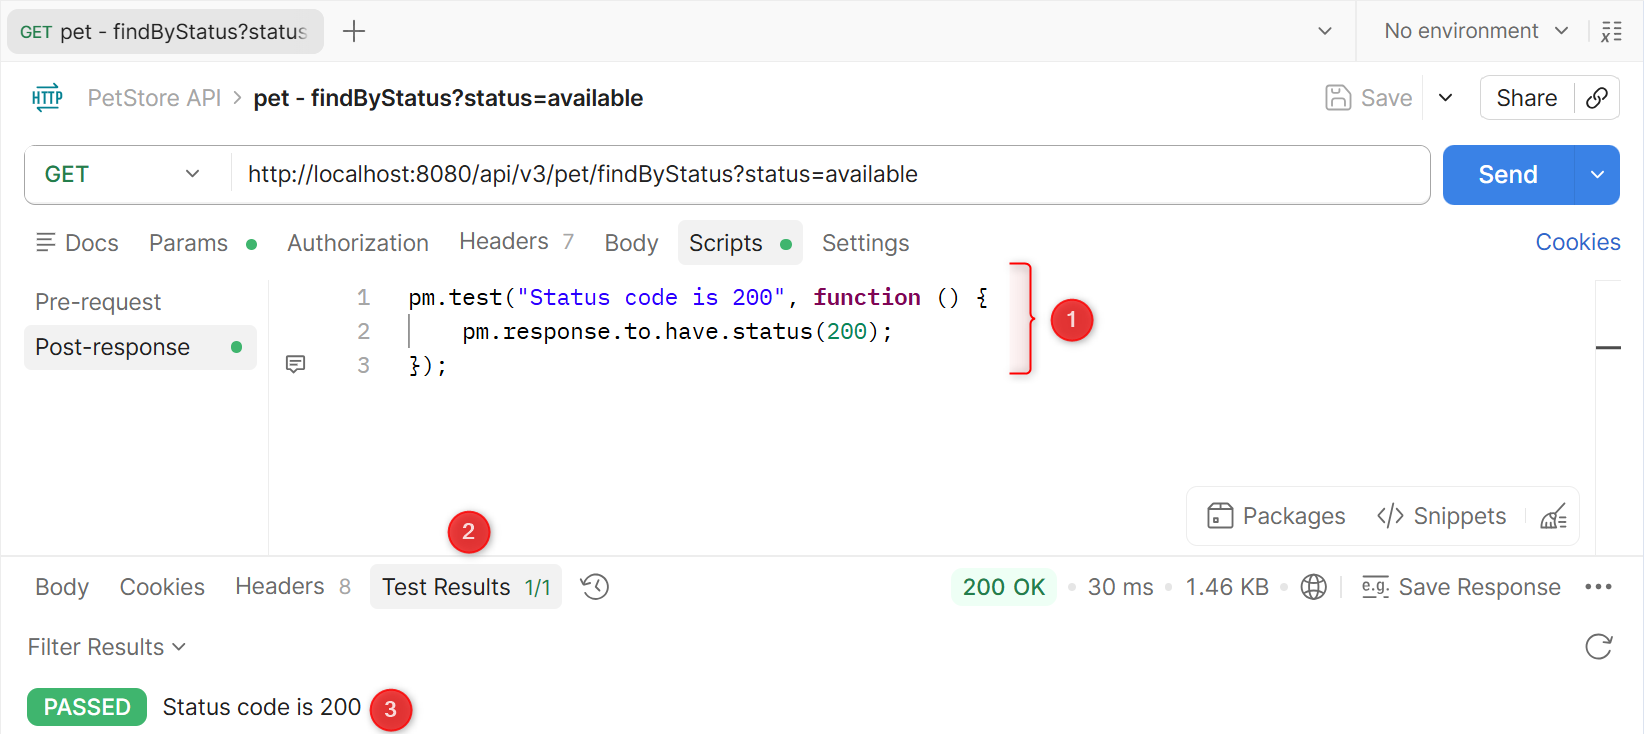Click the network globe icon
Image resolution: width=1644 pixels, height=734 pixels.
[1313, 587]
